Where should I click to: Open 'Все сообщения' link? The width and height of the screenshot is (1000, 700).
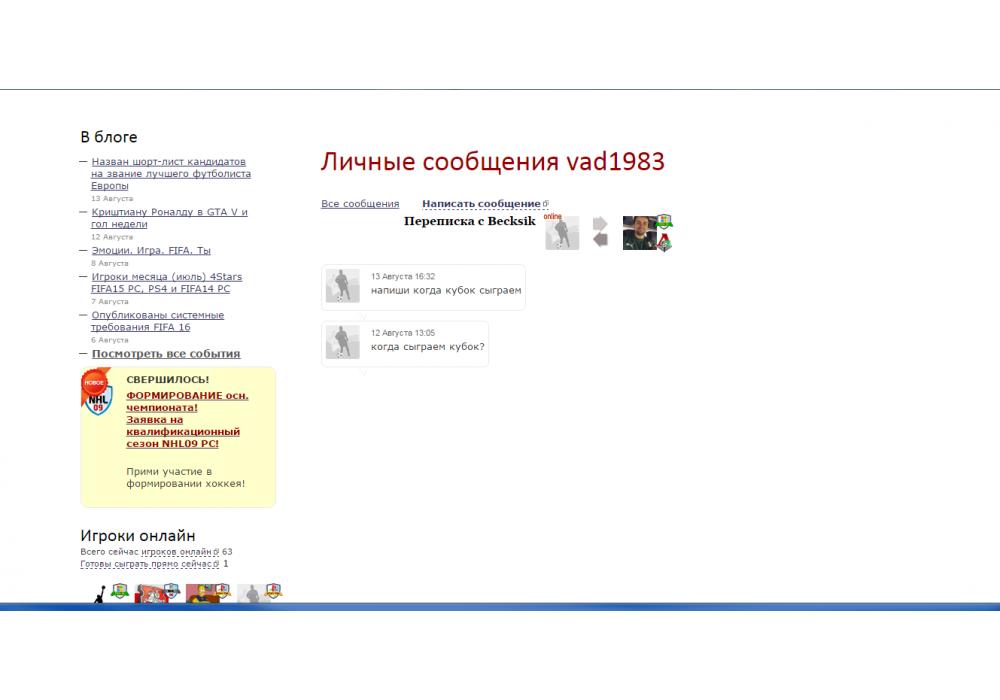[360, 204]
